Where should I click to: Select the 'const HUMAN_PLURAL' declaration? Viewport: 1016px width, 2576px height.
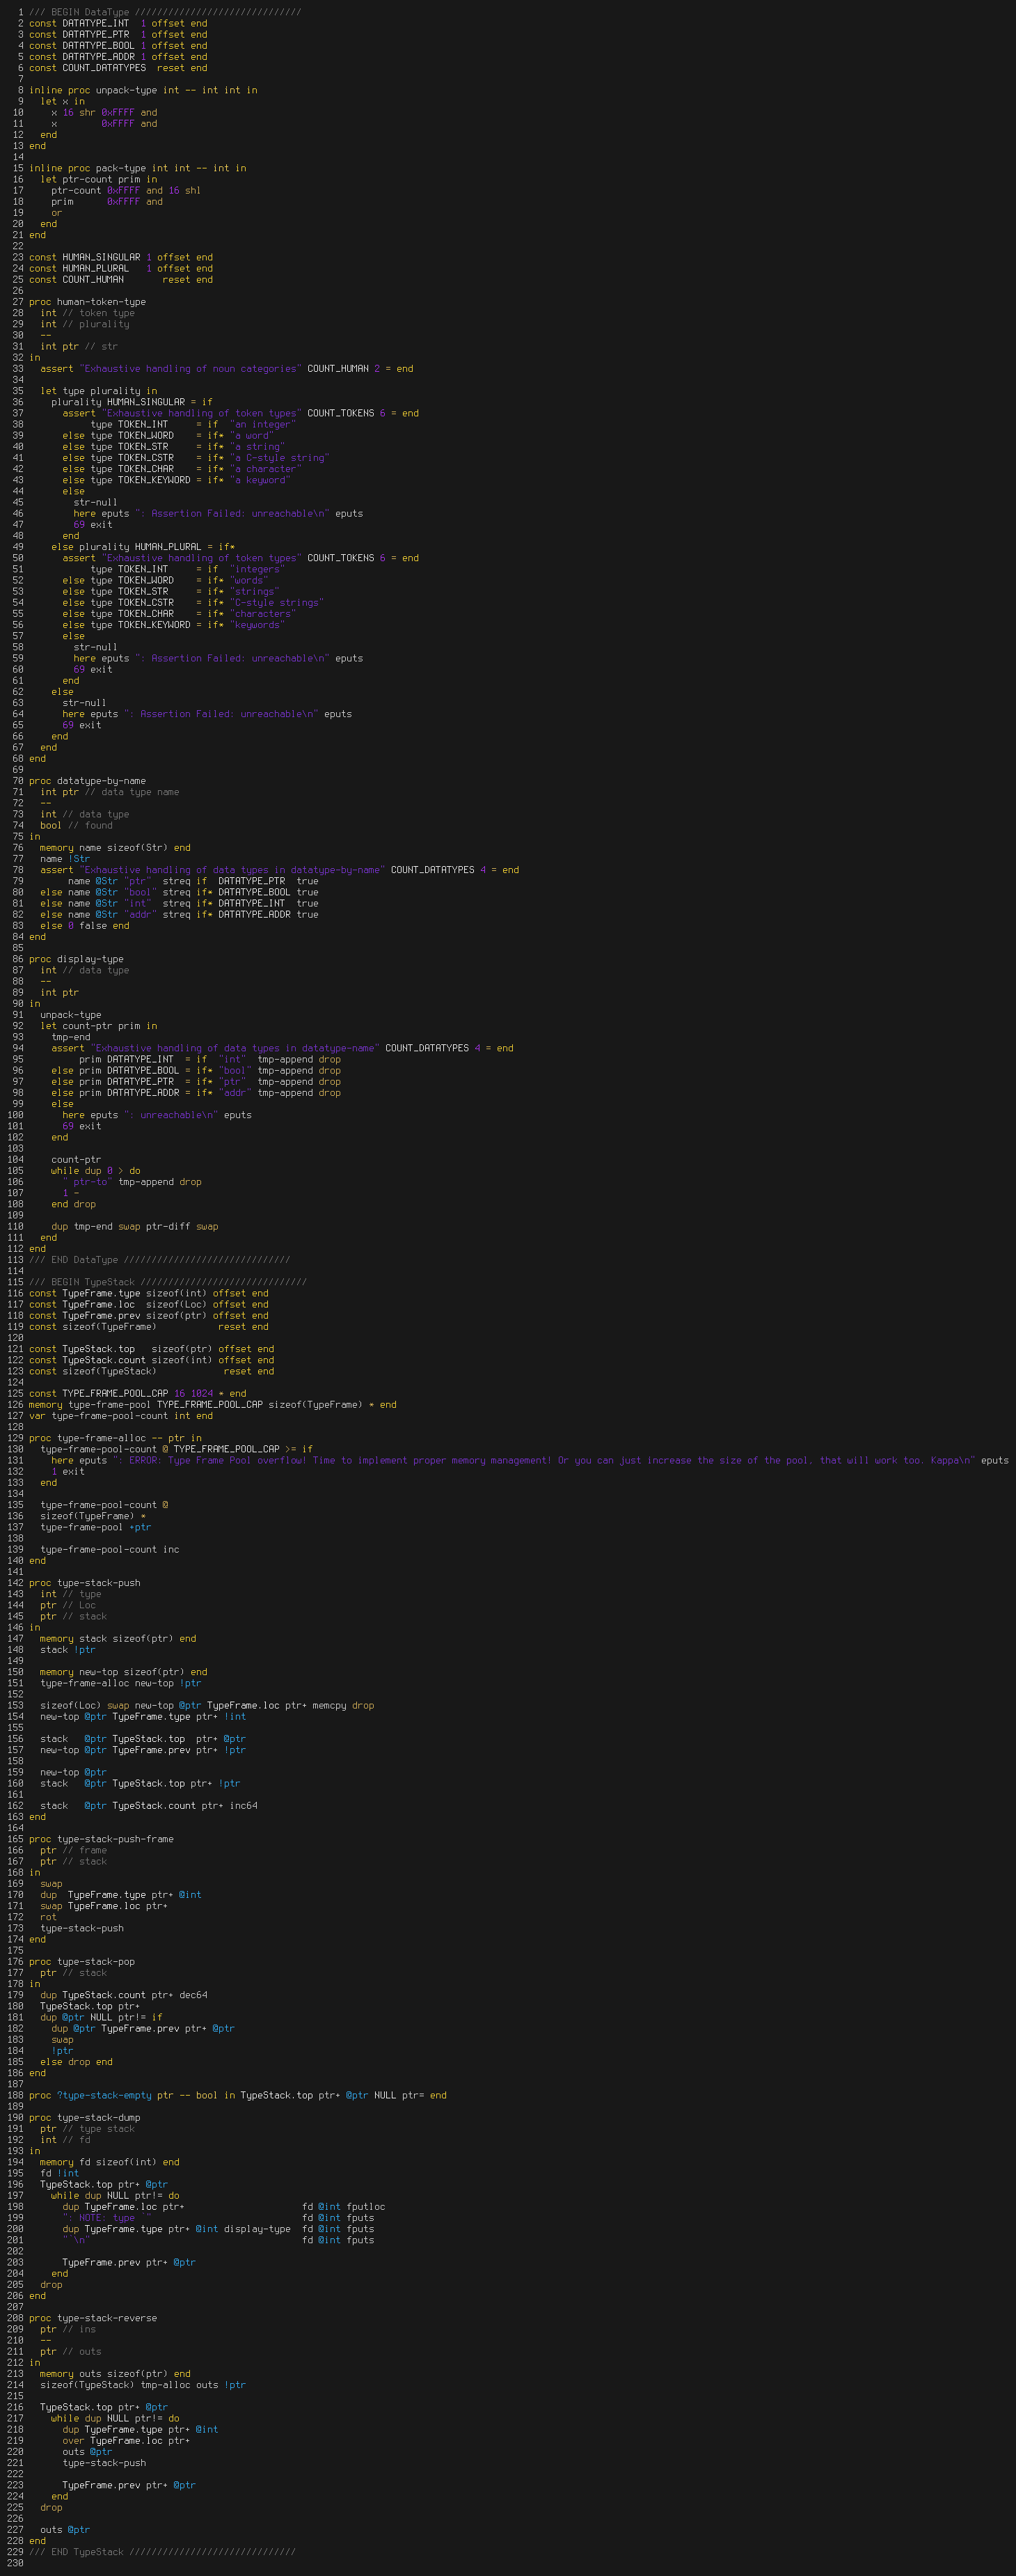121,268
